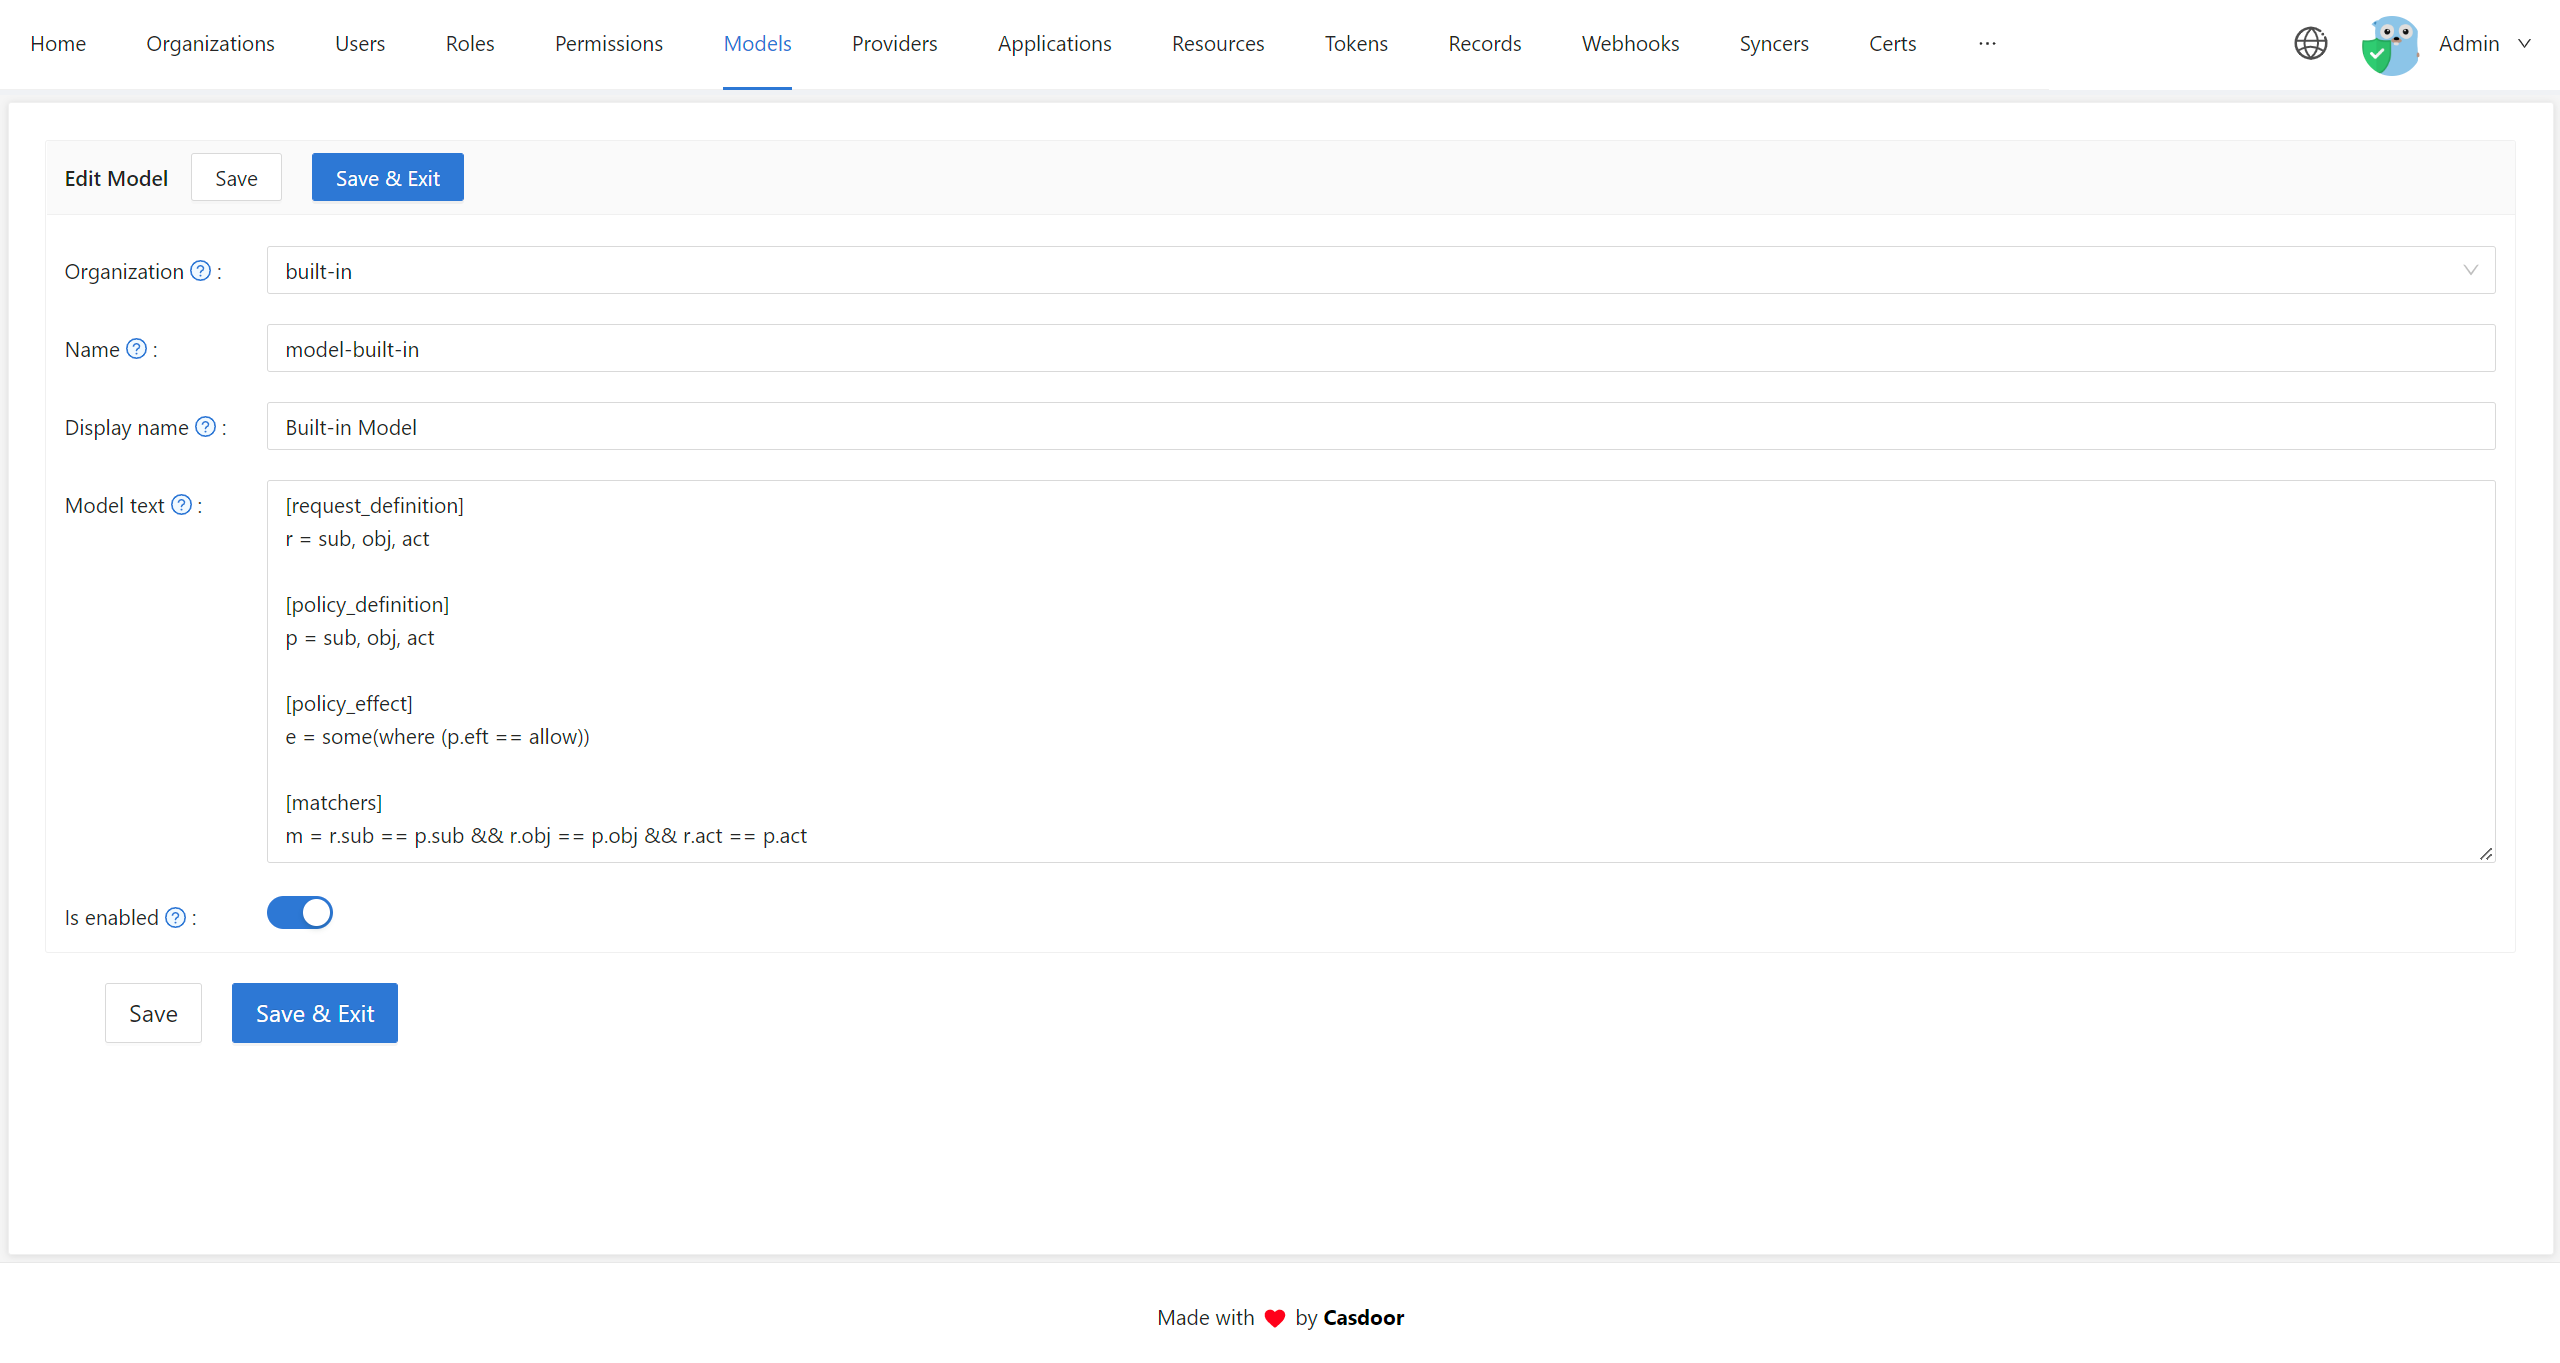2560x1363 pixels.
Task: Open the Permissions tab
Action: 608,44
